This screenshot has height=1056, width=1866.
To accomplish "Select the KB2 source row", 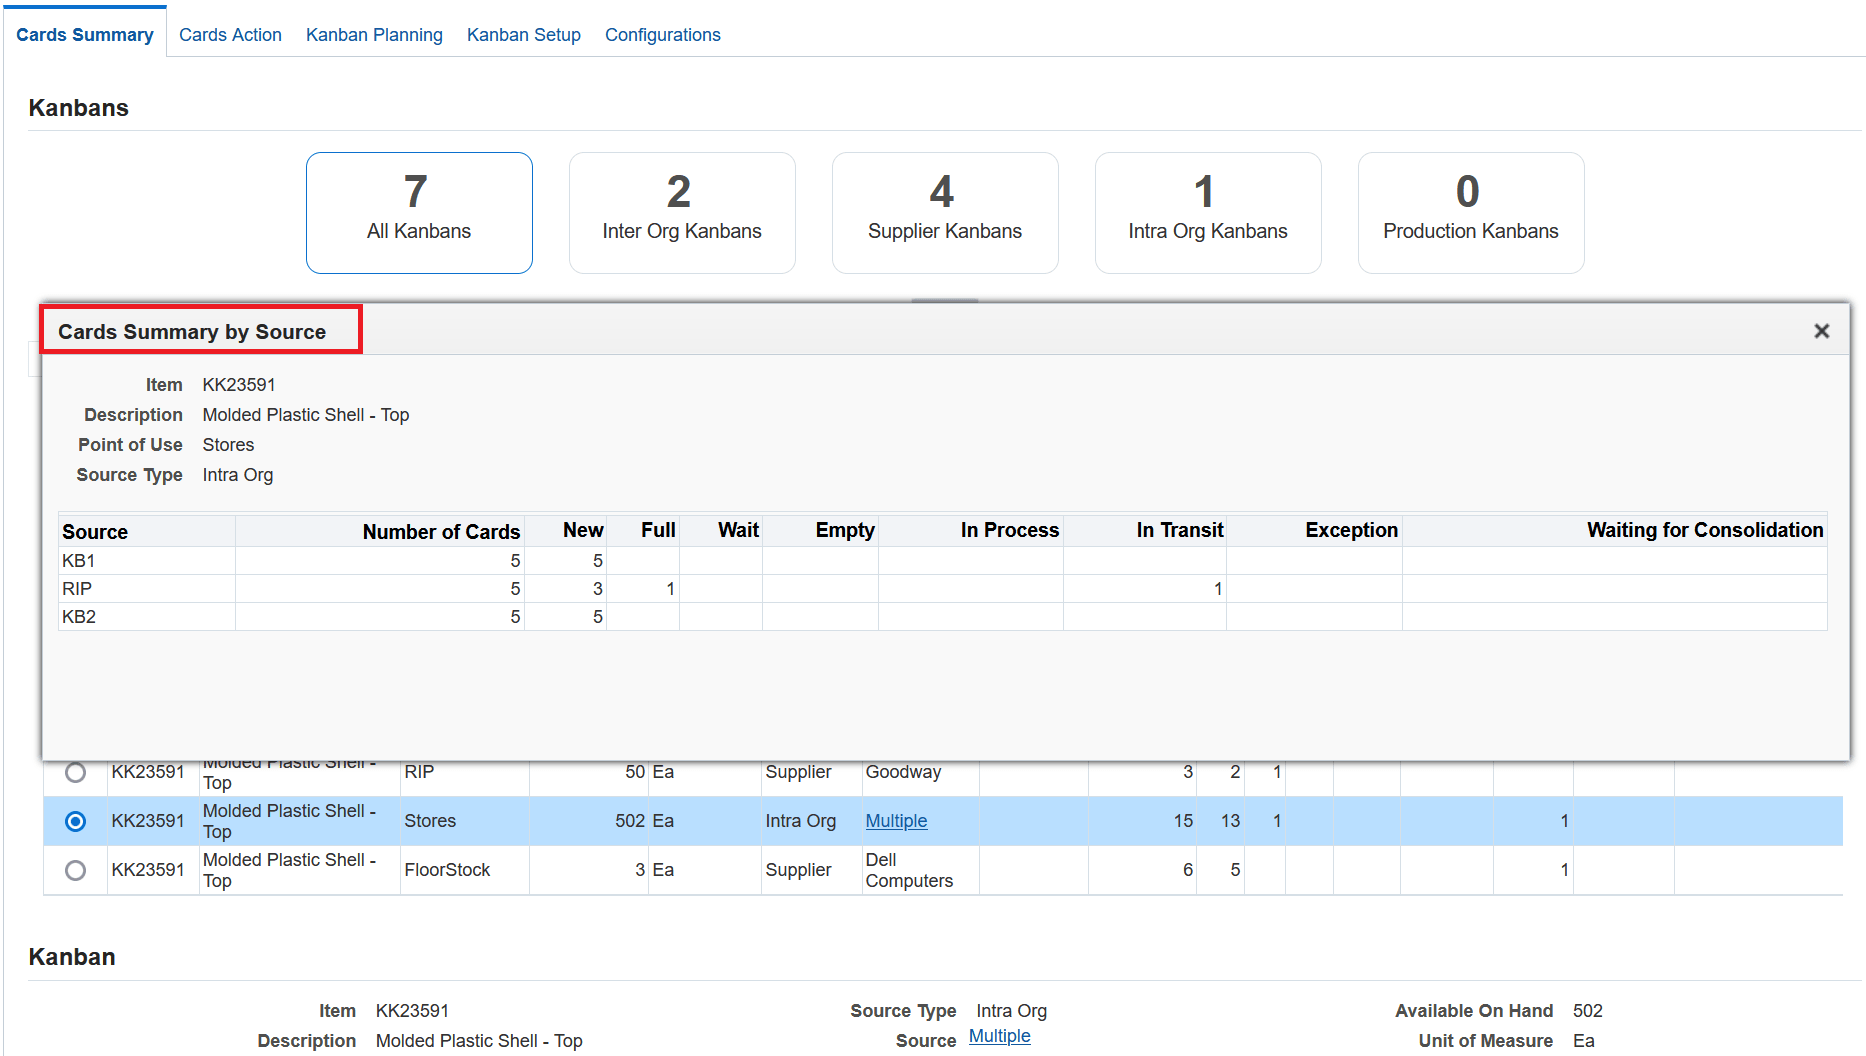I will click(79, 617).
